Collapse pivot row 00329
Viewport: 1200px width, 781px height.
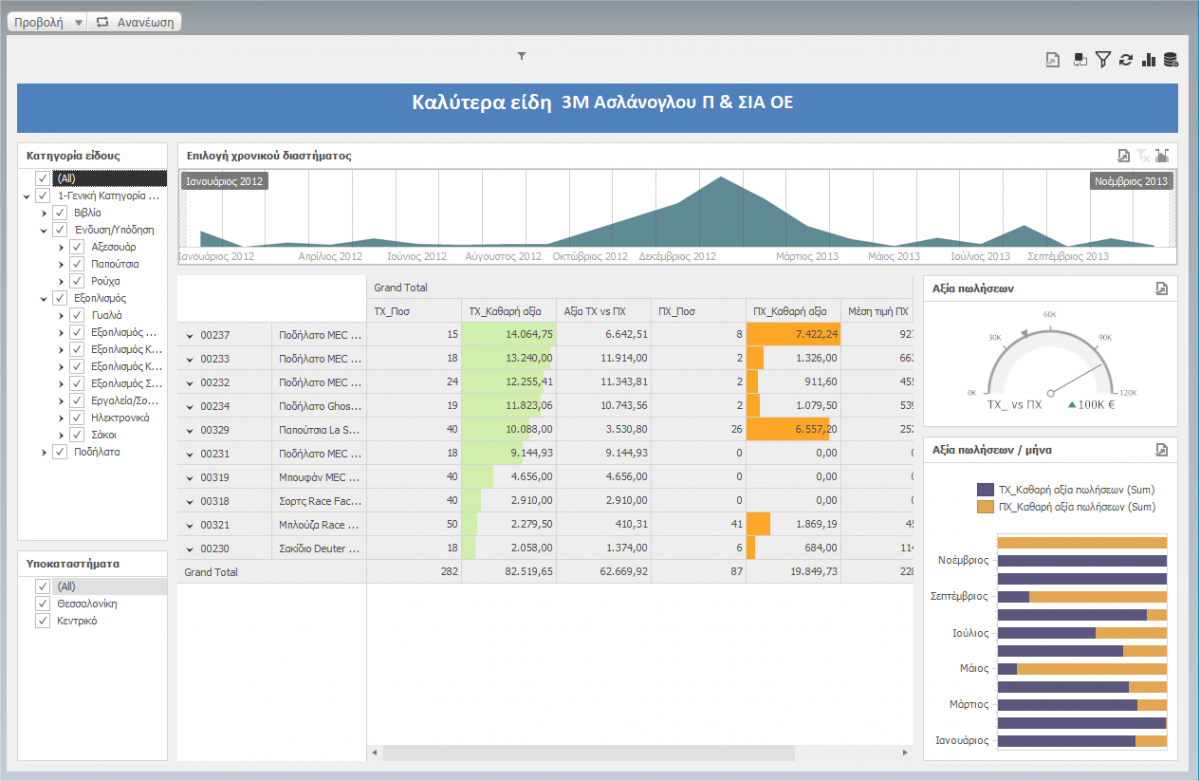(x=190, y=430)
